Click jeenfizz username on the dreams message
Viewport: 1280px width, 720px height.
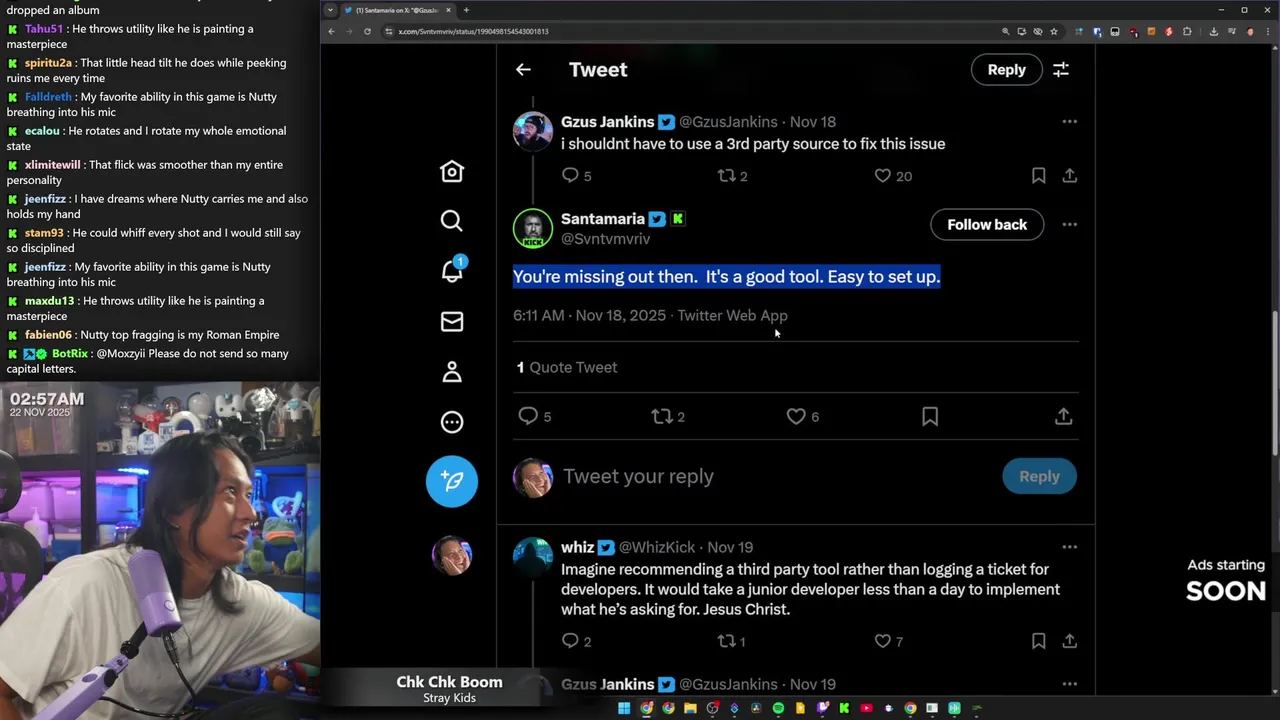[x=45, y=199]
